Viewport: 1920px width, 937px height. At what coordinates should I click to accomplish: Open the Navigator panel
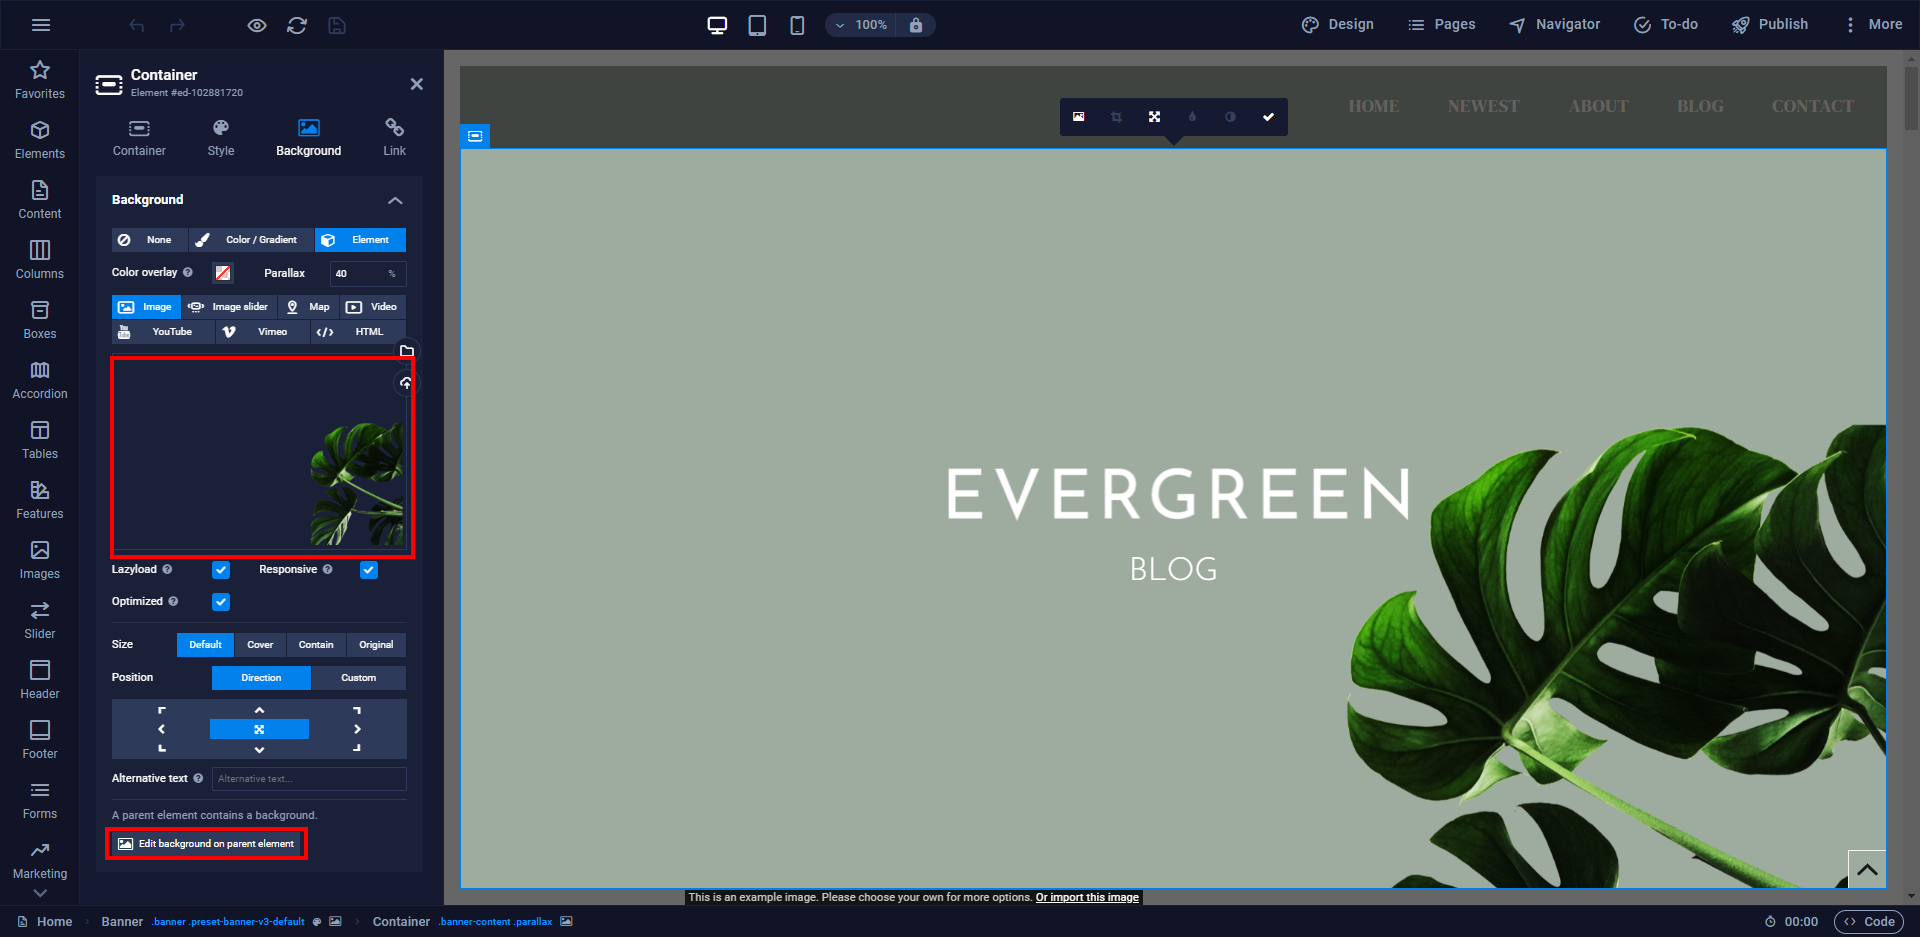coord(1554,25)
